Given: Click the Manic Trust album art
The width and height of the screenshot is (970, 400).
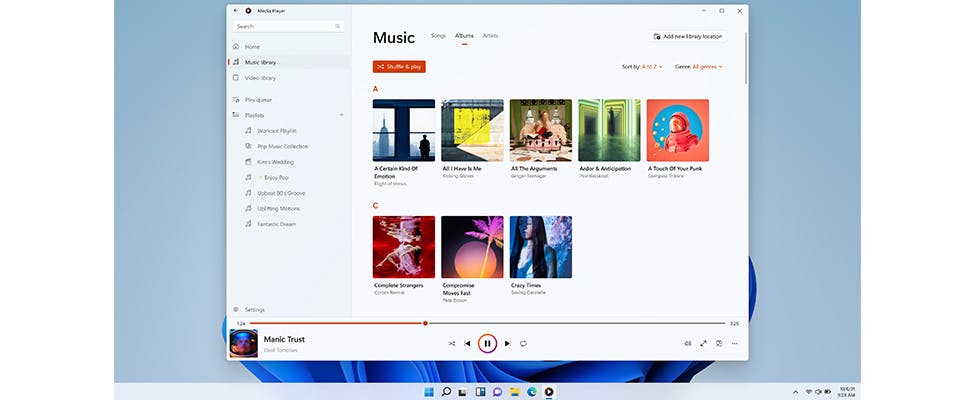Looking at the screenshot, I should tap(244, 343).
